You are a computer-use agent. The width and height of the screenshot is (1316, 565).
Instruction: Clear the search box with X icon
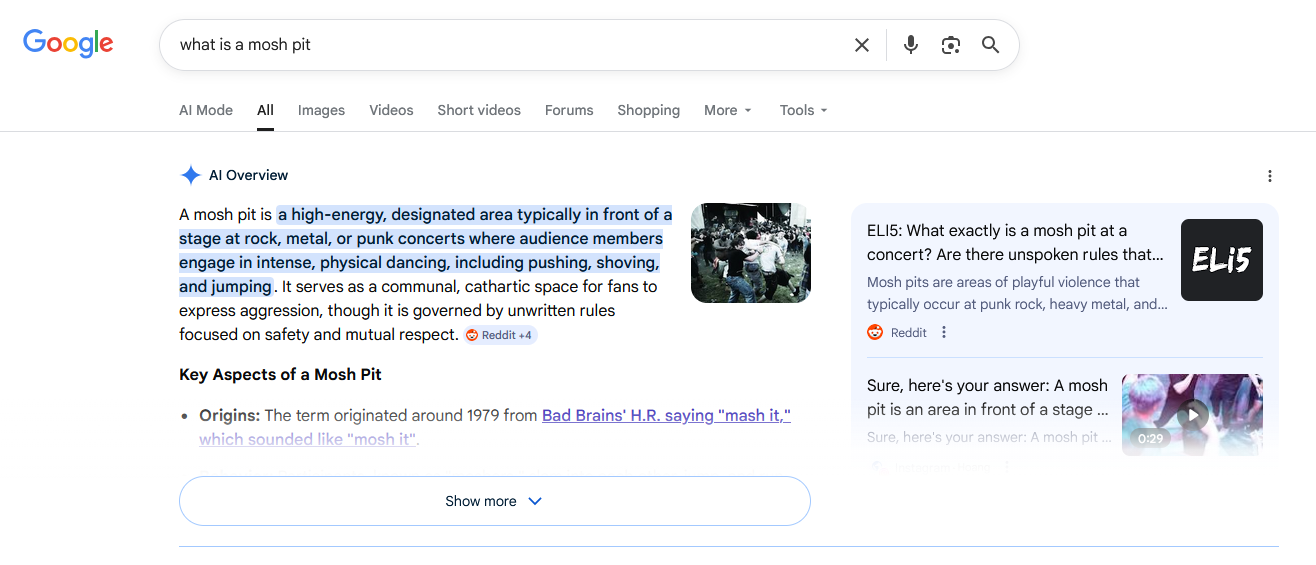(861, 45)
